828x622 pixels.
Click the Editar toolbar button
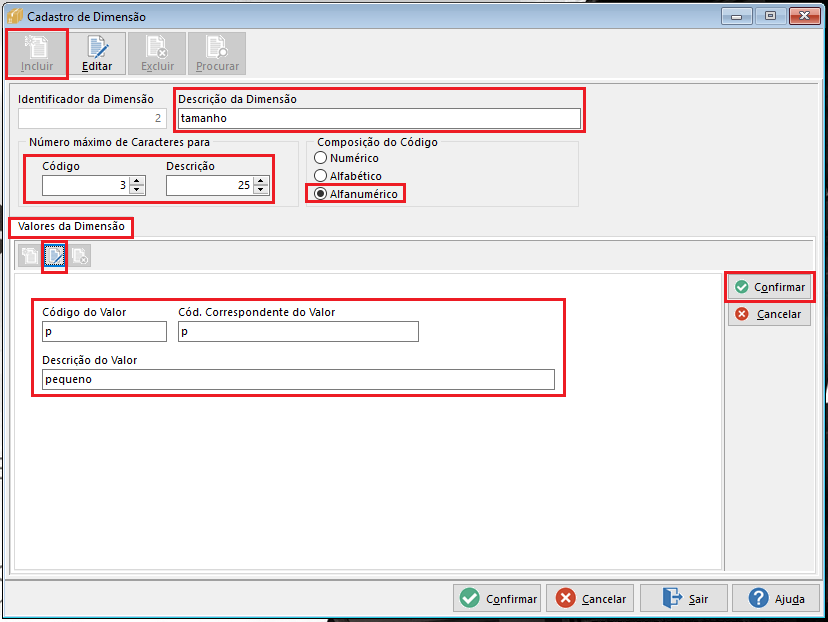tap(97, 53)
